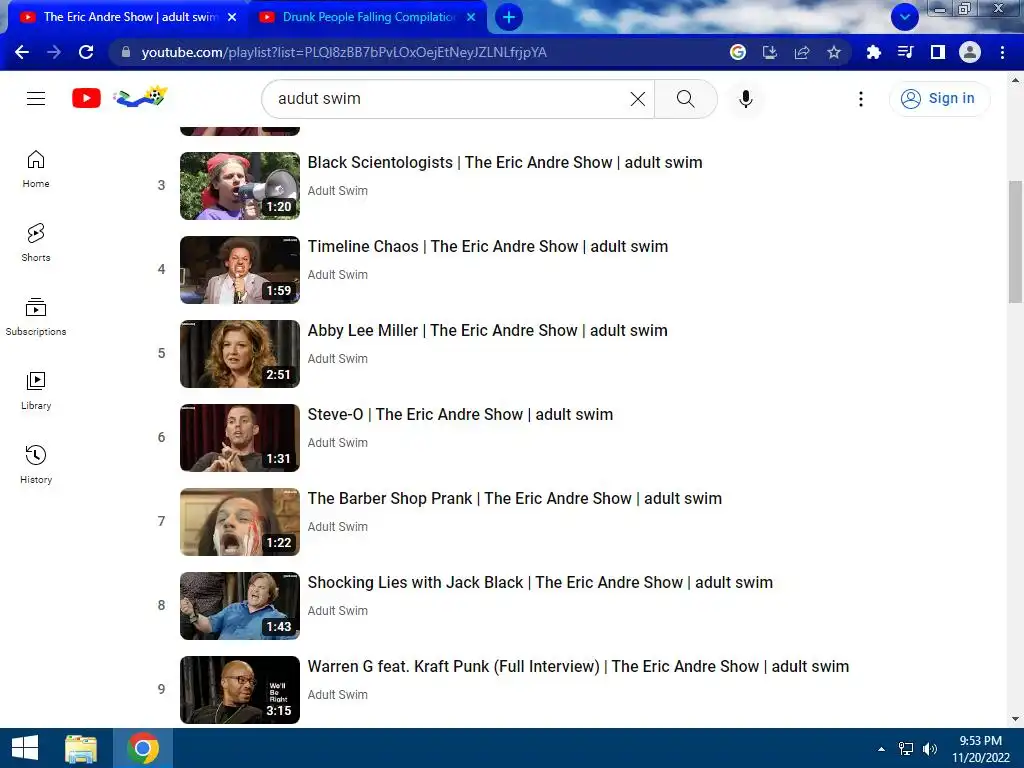Open the YouTube hamburger guide menu
This screenshot has width=1024, height=768.
point(36,99)
